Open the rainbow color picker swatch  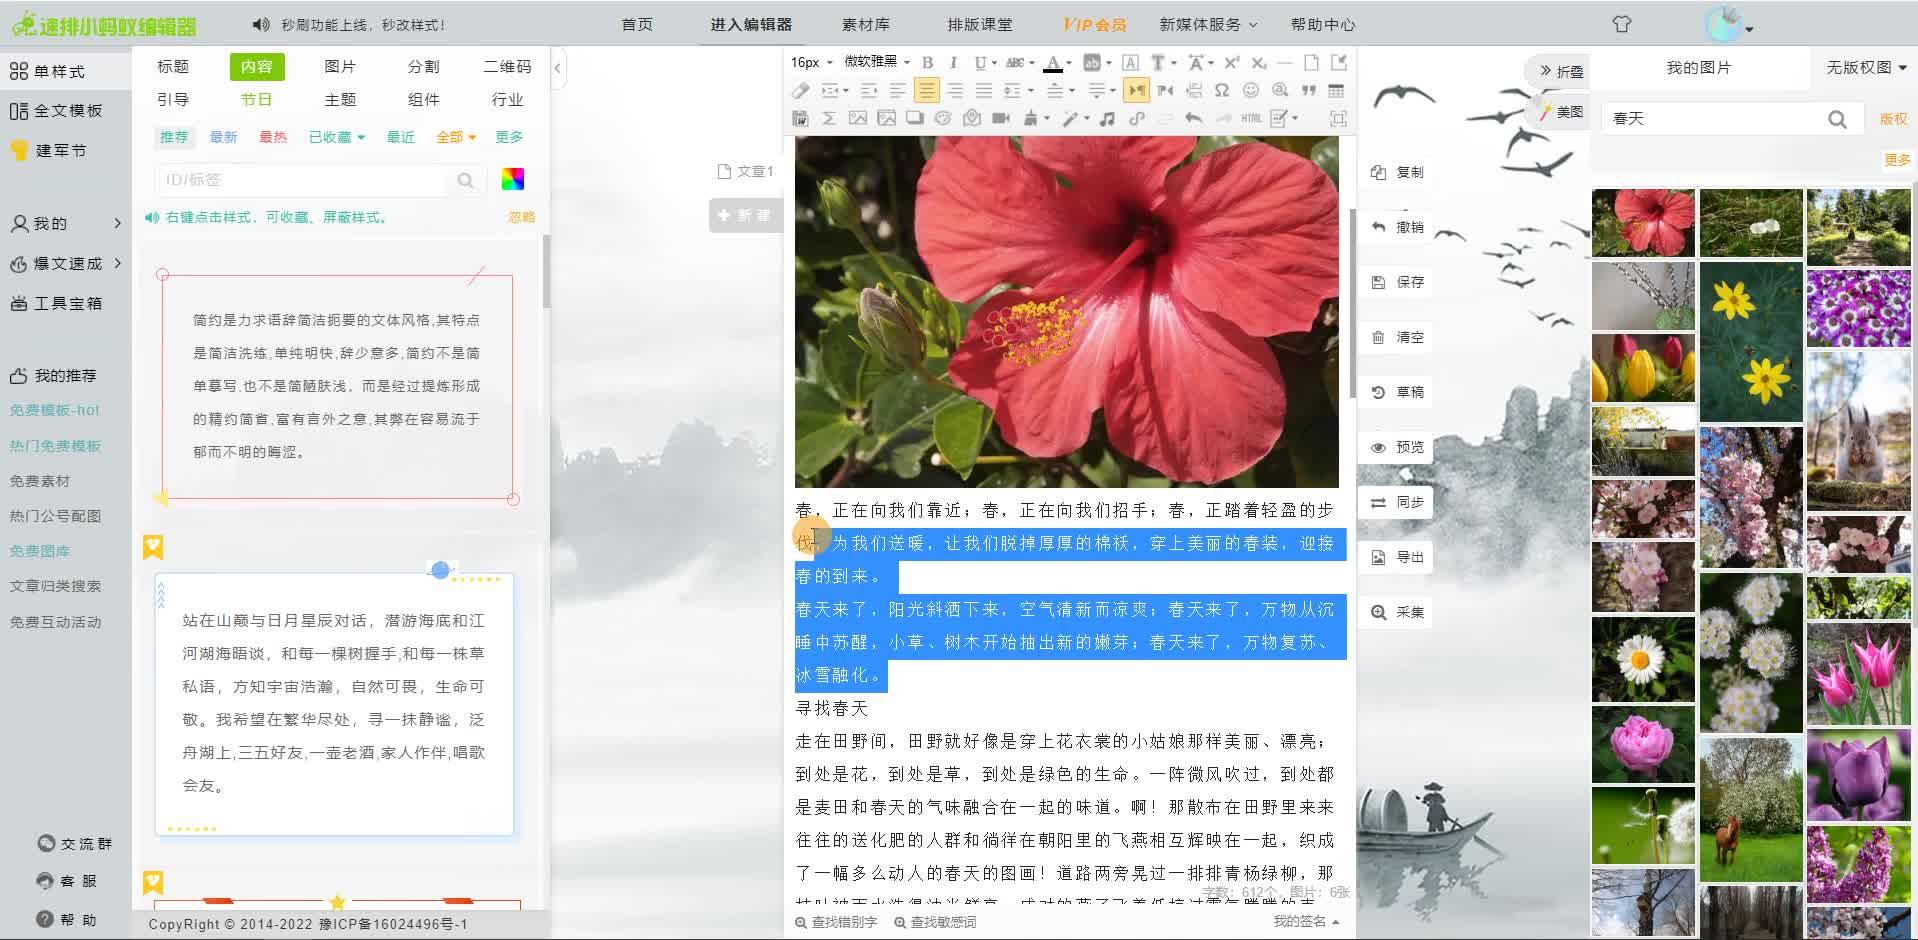click(x=512, y=180)
